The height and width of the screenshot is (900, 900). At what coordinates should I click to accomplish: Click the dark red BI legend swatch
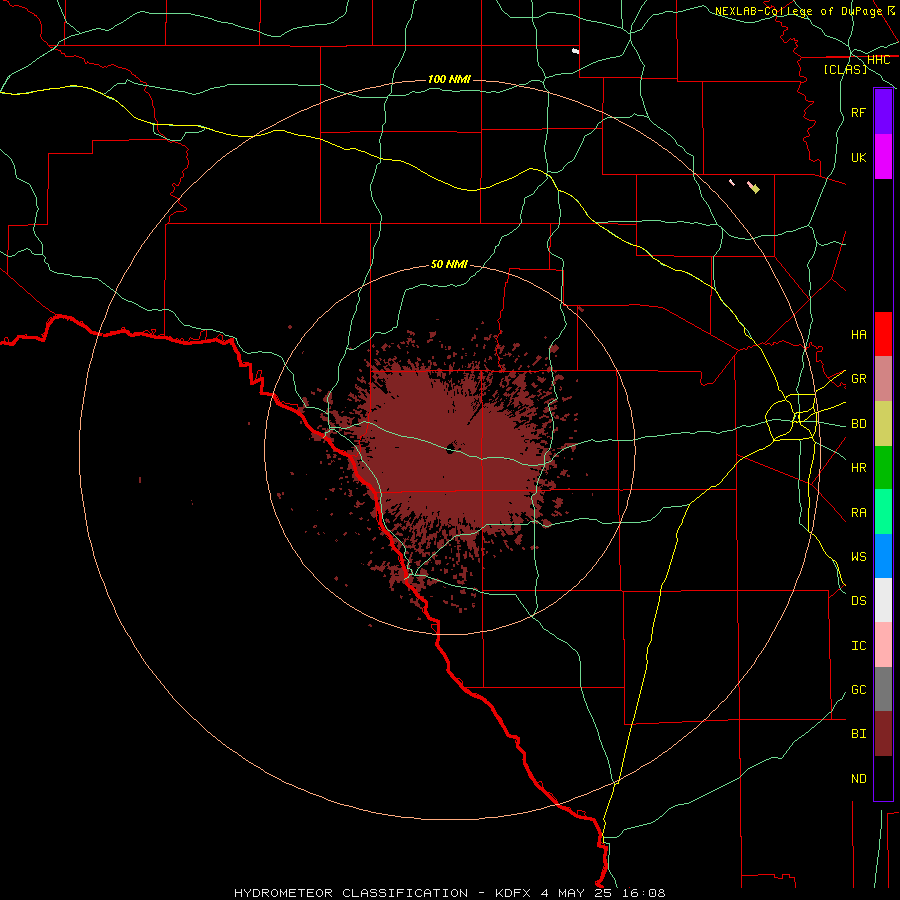tap(883, 734)
